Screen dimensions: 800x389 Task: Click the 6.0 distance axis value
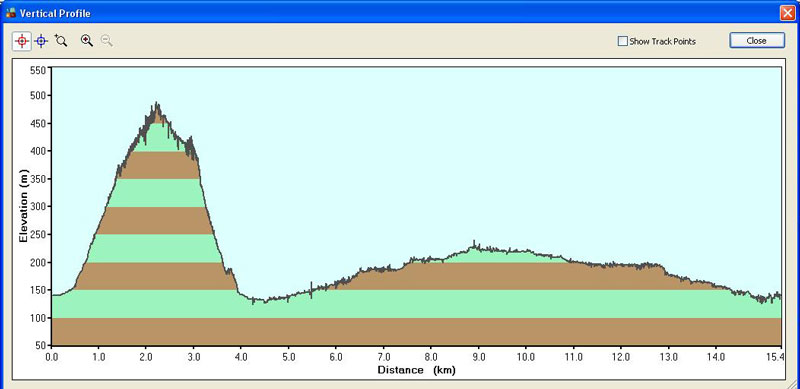pyautogui.click(x=336, y=357)
